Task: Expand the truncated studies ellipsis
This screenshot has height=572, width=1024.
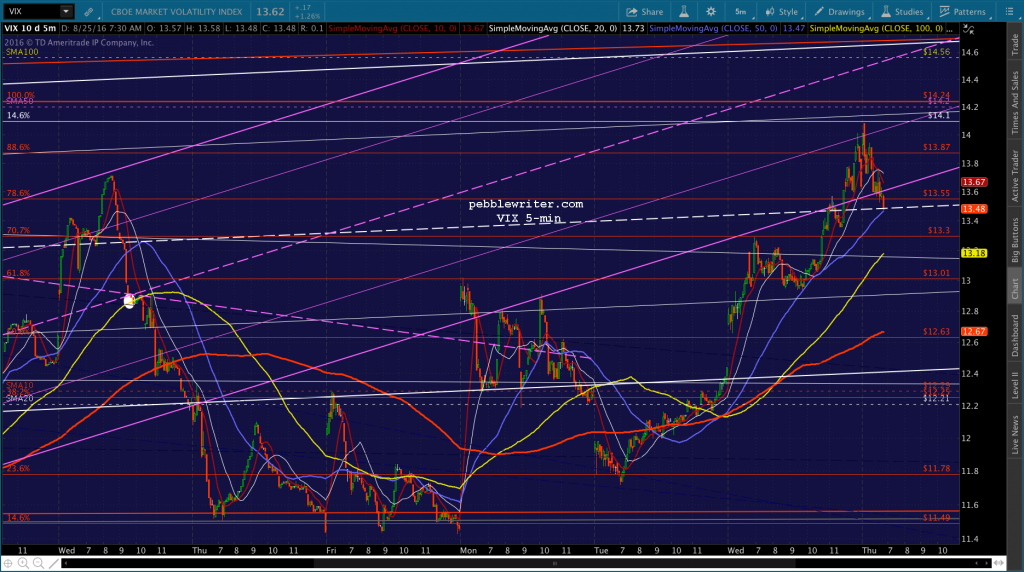Action: click(x=950, y=29)
